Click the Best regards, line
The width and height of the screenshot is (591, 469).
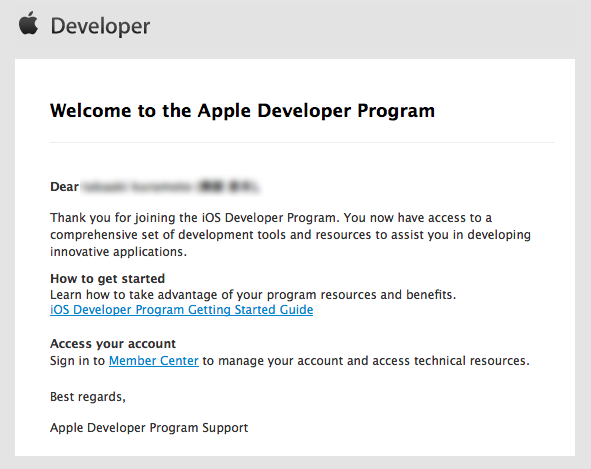tap(88, 397)
